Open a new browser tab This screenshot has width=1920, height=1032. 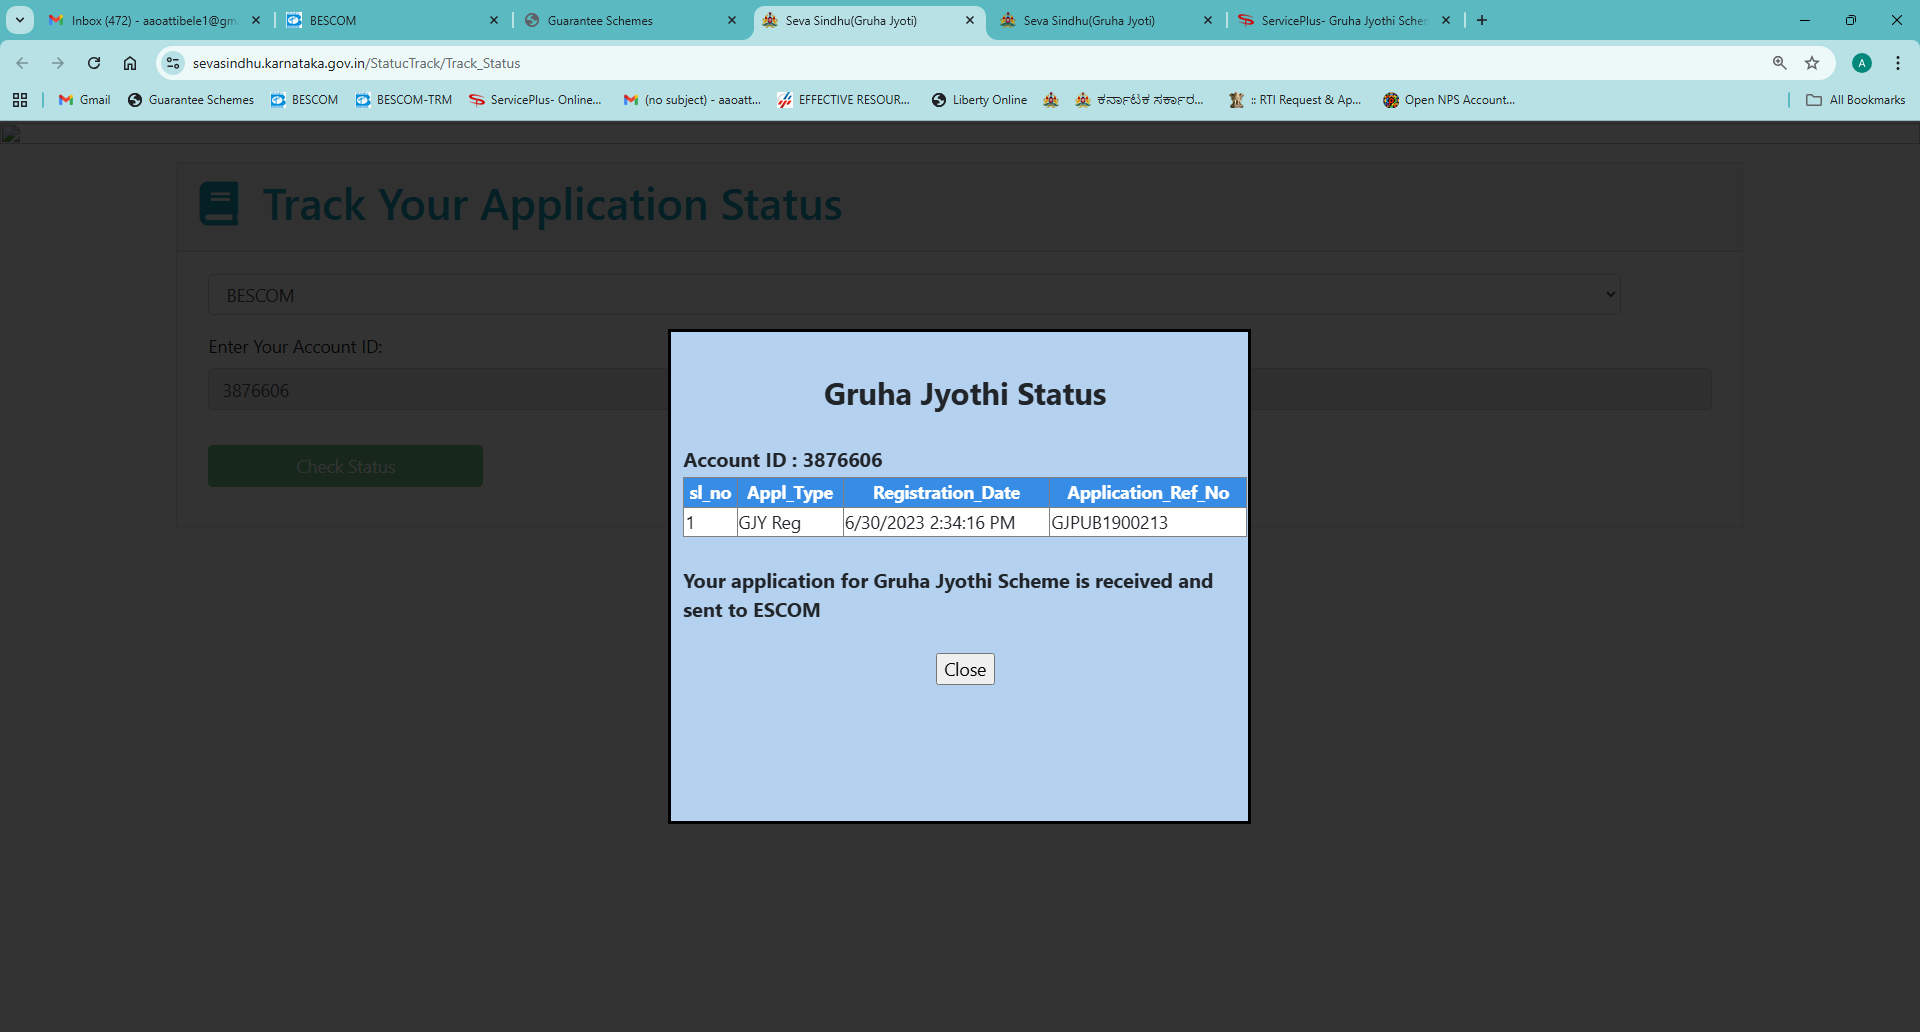1482,20
